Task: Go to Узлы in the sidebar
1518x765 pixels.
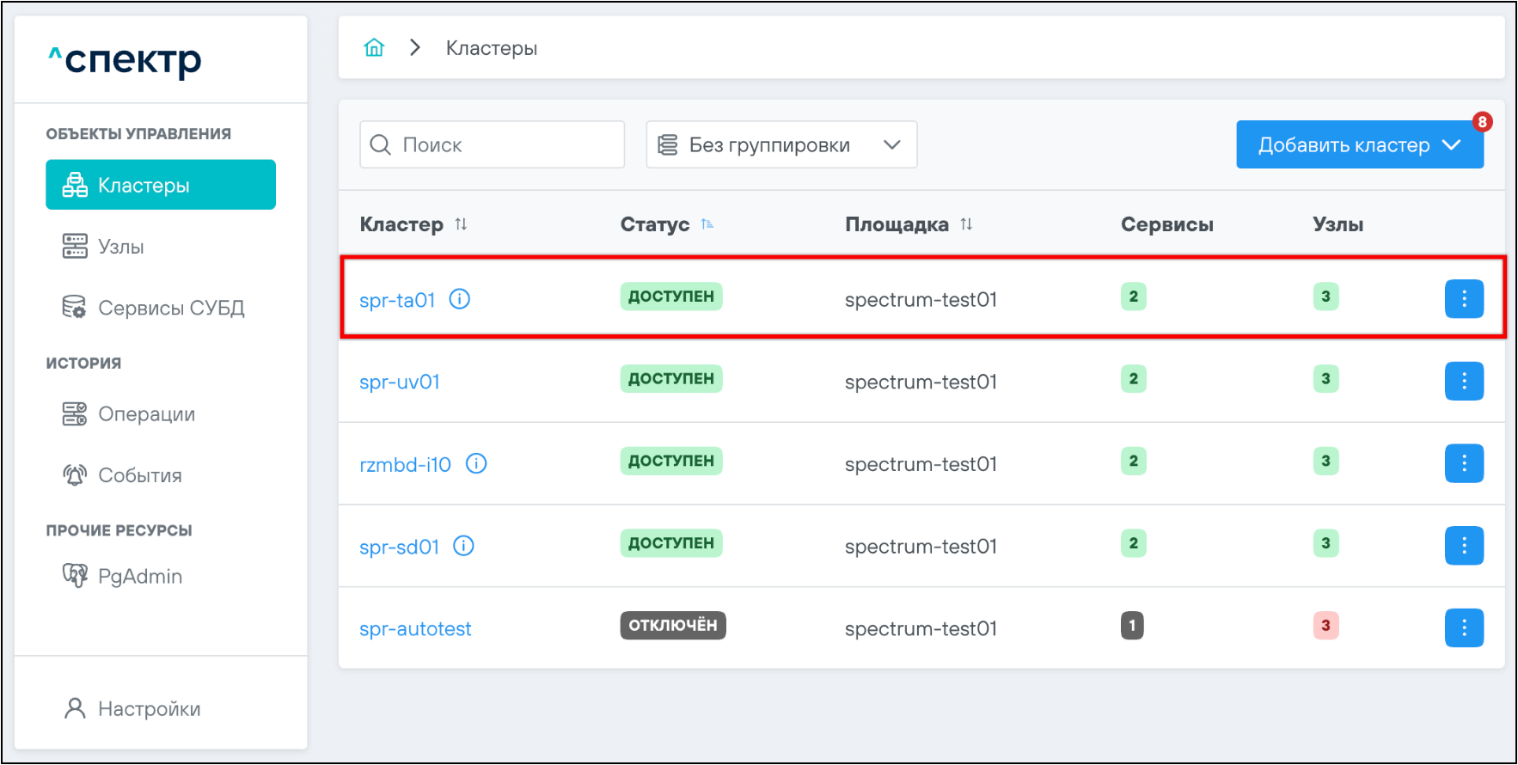Action: (x=121, y=247)
